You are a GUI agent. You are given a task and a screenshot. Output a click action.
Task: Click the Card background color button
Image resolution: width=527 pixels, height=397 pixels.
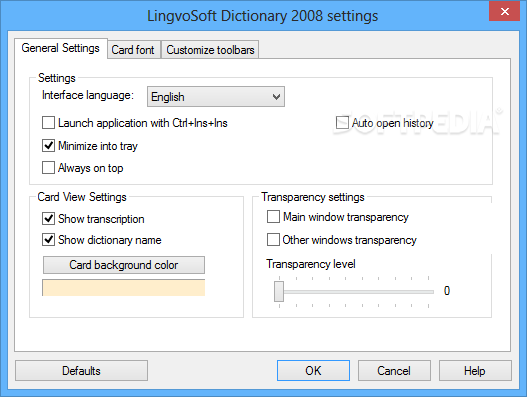124,265
